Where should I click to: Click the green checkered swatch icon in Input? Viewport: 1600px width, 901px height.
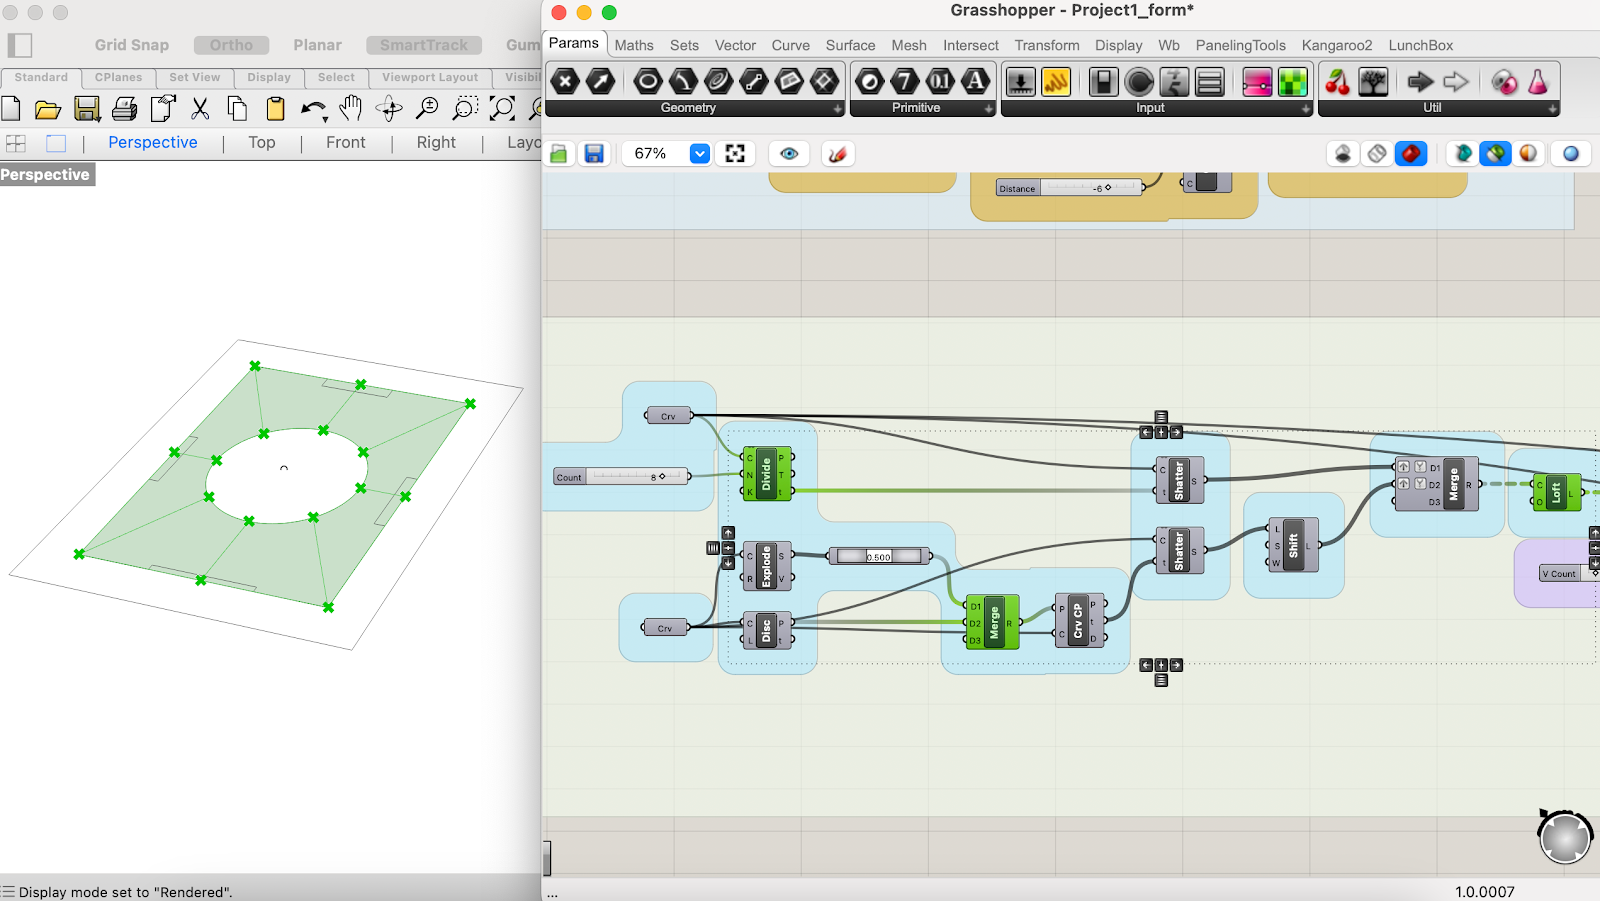coord(1292,81)
